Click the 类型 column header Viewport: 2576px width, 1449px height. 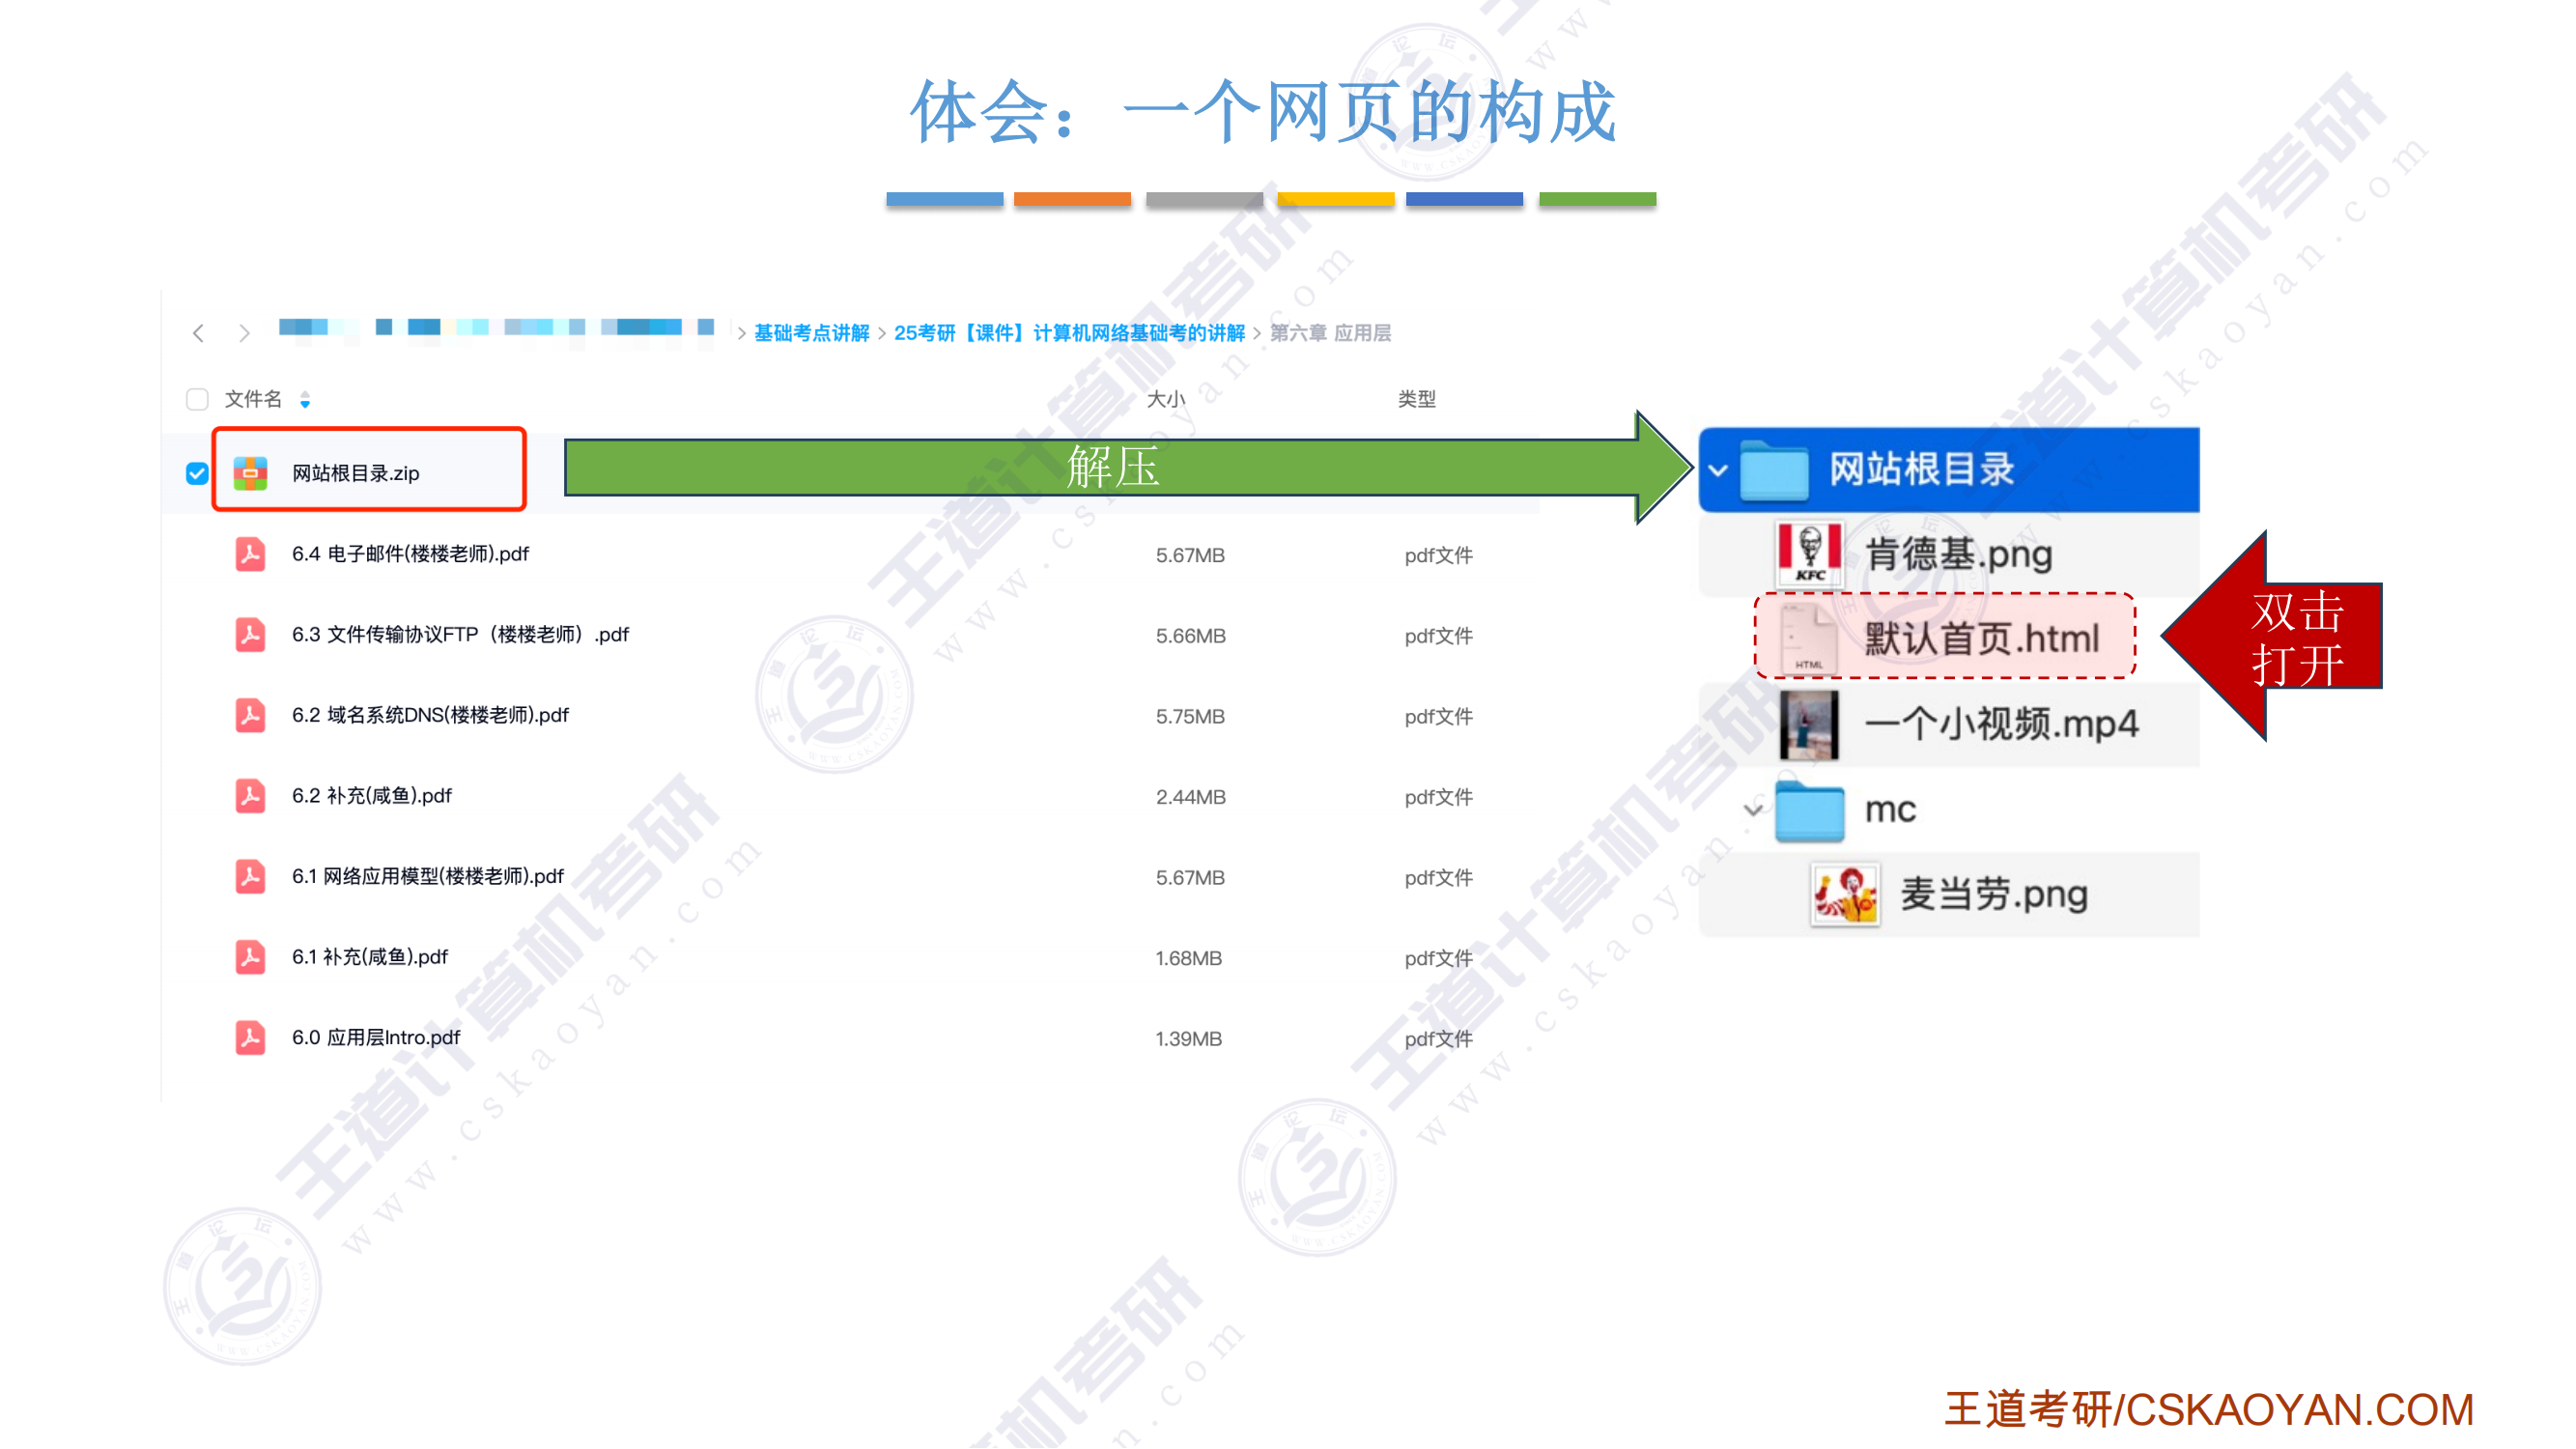[x=1416, y=399]
